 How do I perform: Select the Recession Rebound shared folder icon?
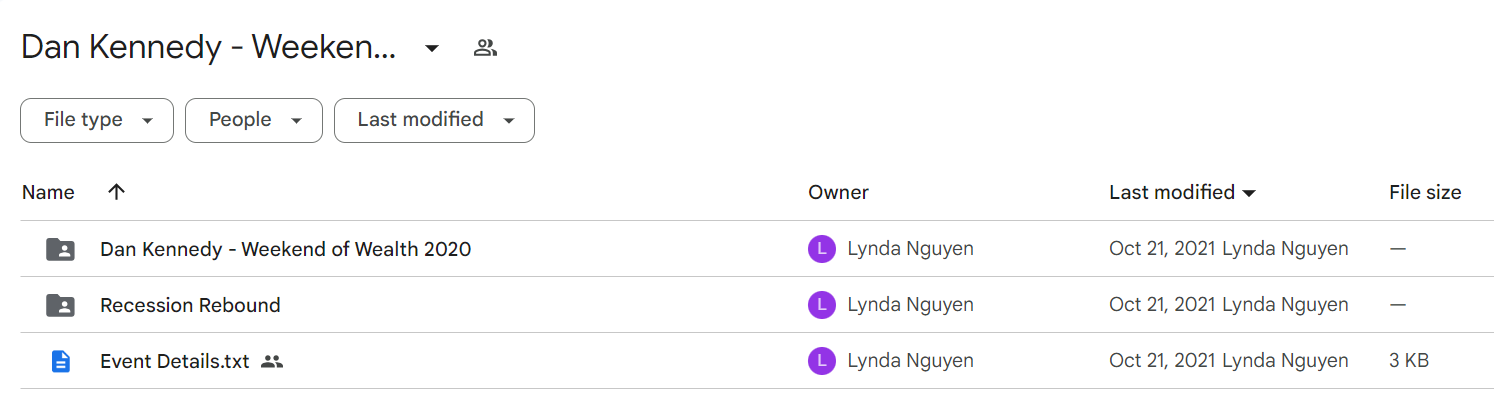(x=61, y=305)
